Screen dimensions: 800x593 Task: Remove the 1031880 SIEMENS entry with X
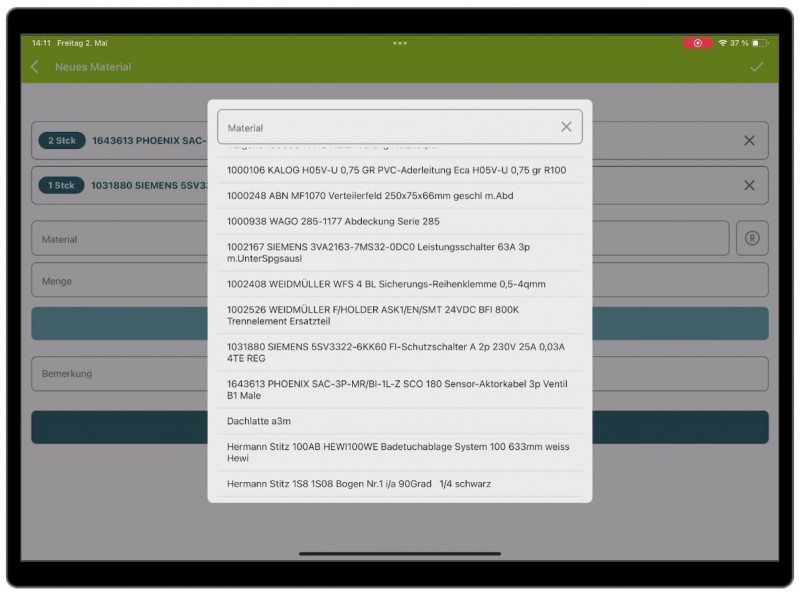click(x=749, y=185)
